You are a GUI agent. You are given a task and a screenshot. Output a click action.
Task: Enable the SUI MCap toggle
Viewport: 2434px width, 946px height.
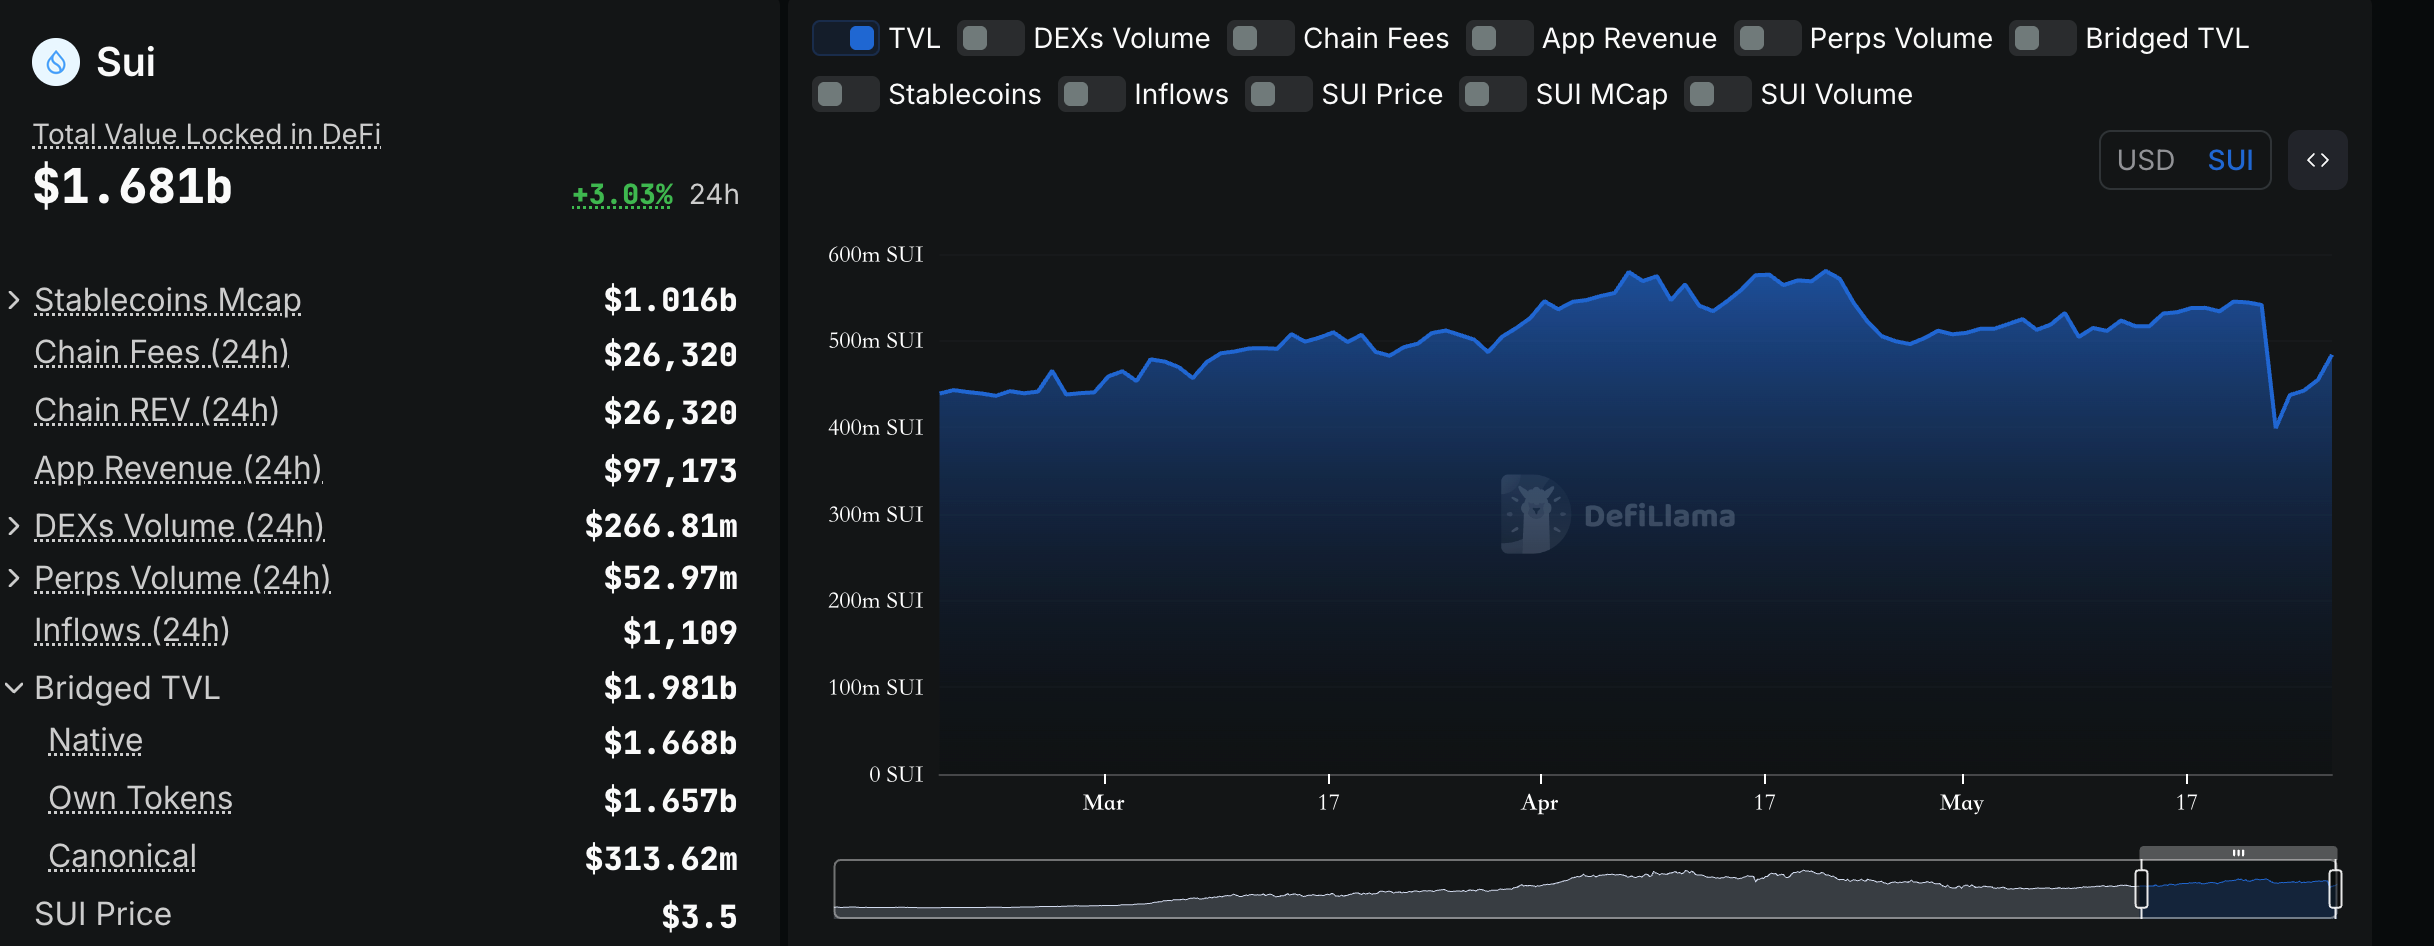click(x=1492, y=94)
